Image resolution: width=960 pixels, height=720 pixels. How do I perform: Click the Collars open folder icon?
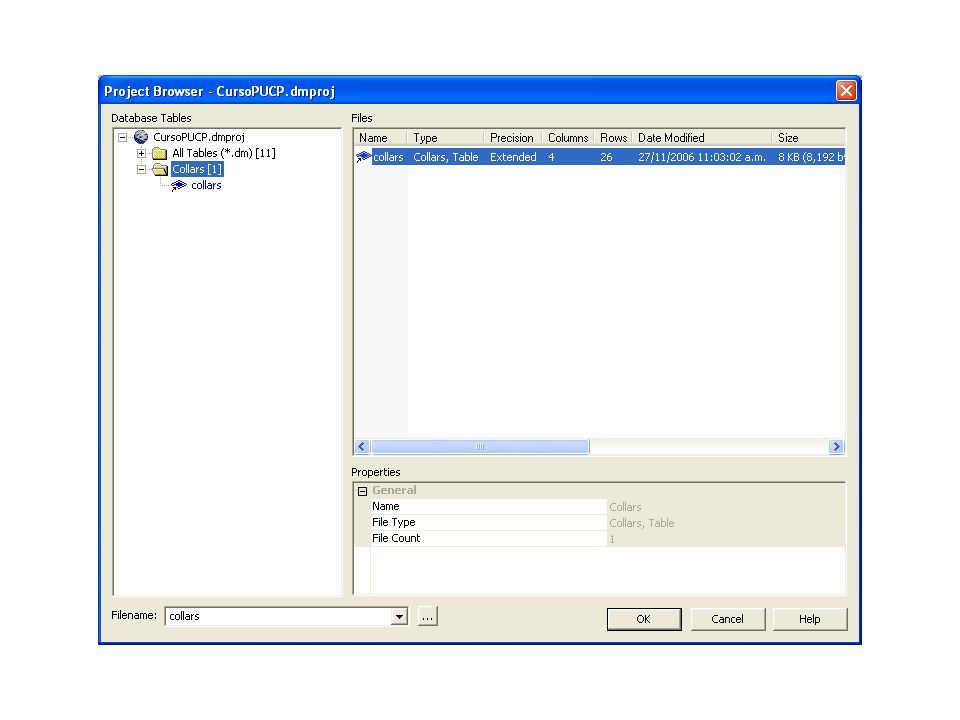click(160, 169)
